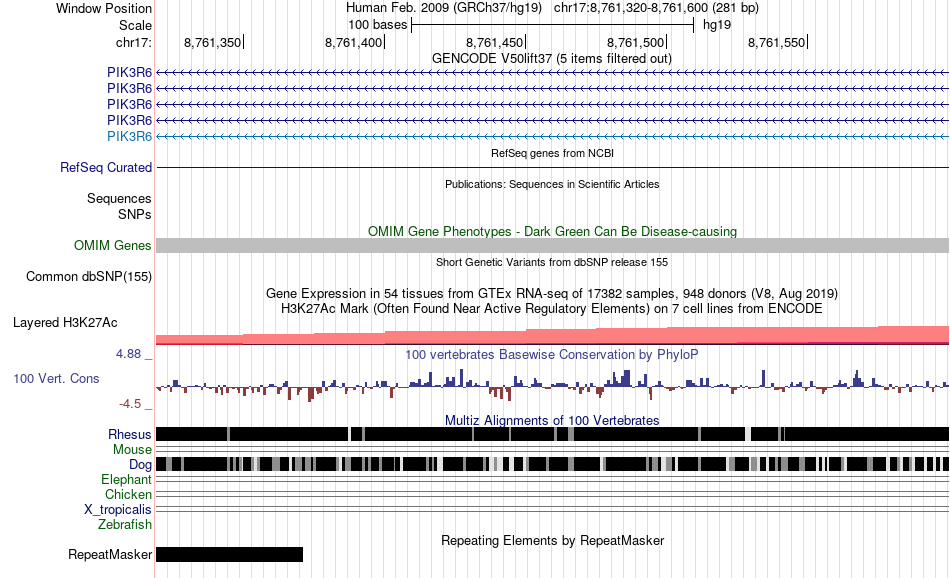Click the -4.5 conservation scale value
The image size is (950, 578).
coord(130,404)
